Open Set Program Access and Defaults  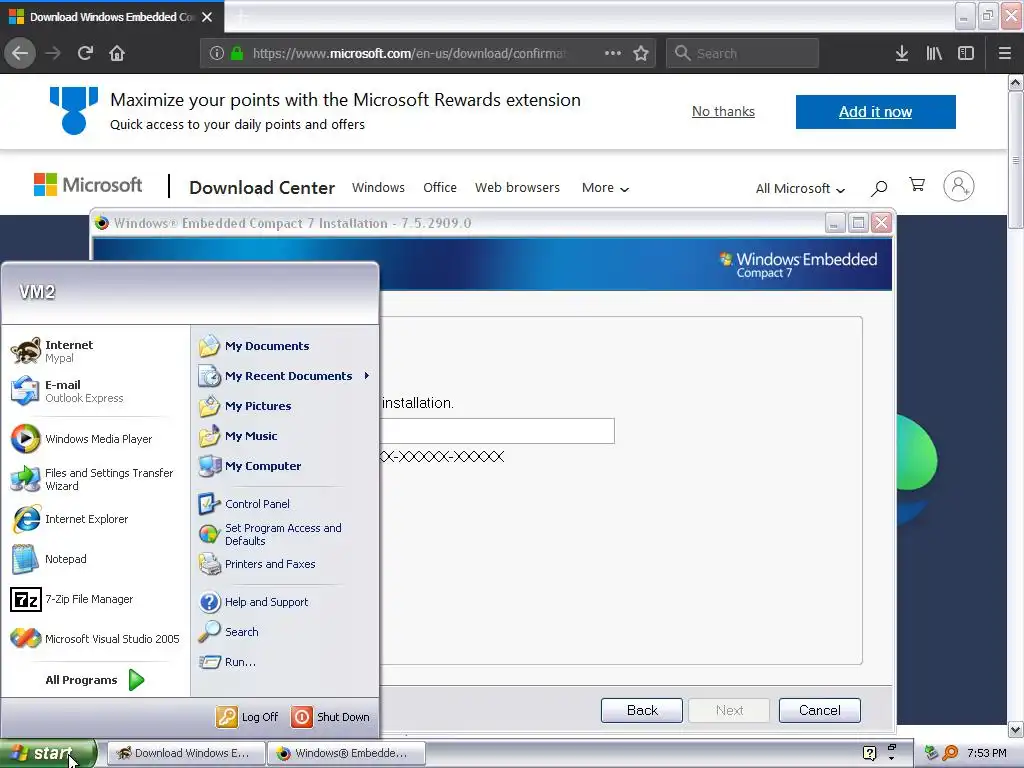point(285,534)
